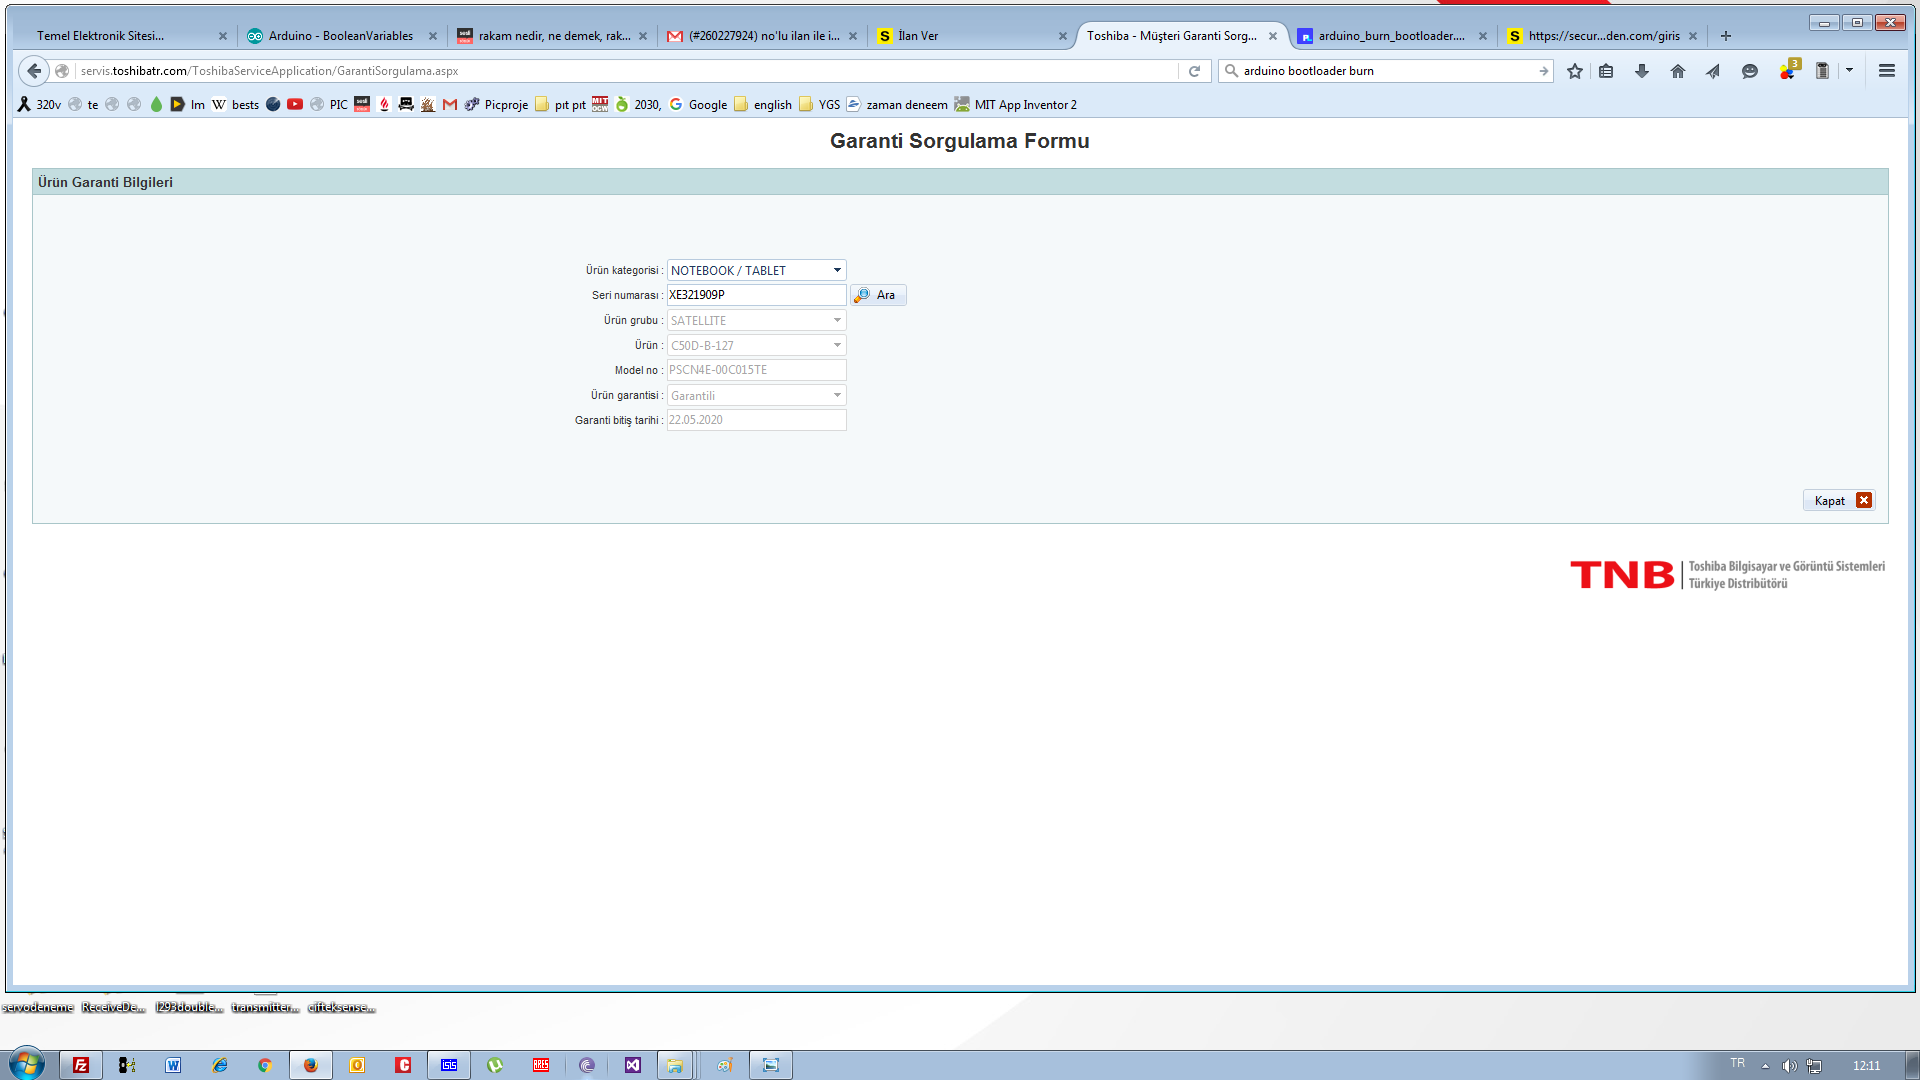Image resolution: width=1920 pixels, height=1080 pixels.
Task: Click the browser back arrow
Action: [x=34, y=71]
